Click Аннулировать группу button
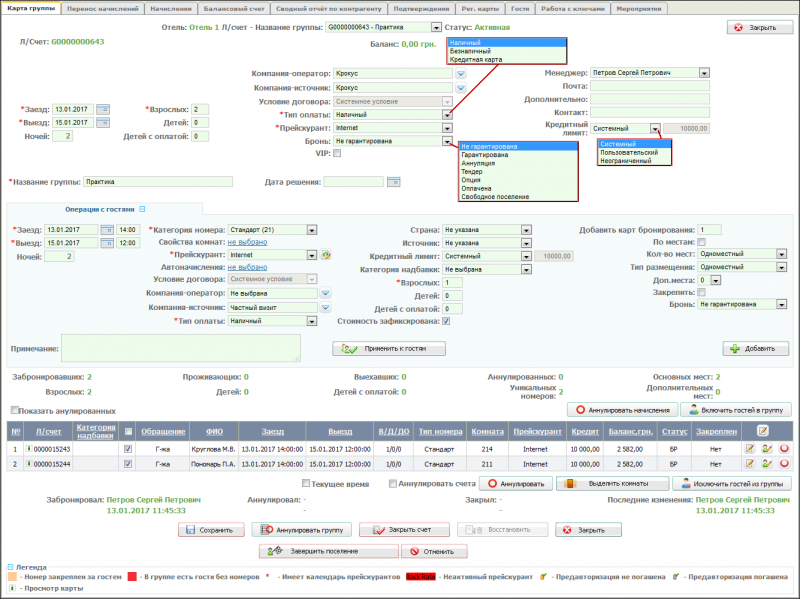The width and height of the screenshot is (800, 599). pos(301,530)
